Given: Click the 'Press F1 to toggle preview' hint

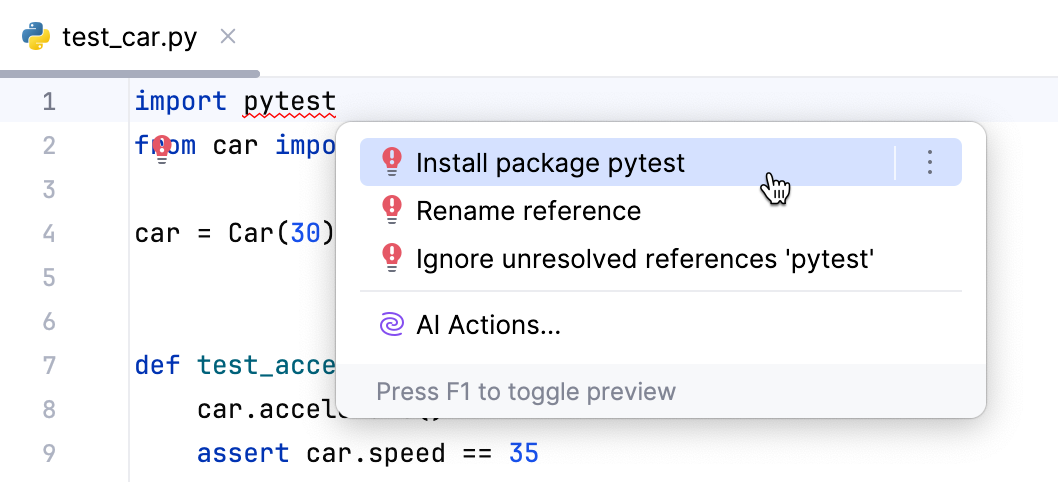Looking at the screenshot, I should point(525,391).
